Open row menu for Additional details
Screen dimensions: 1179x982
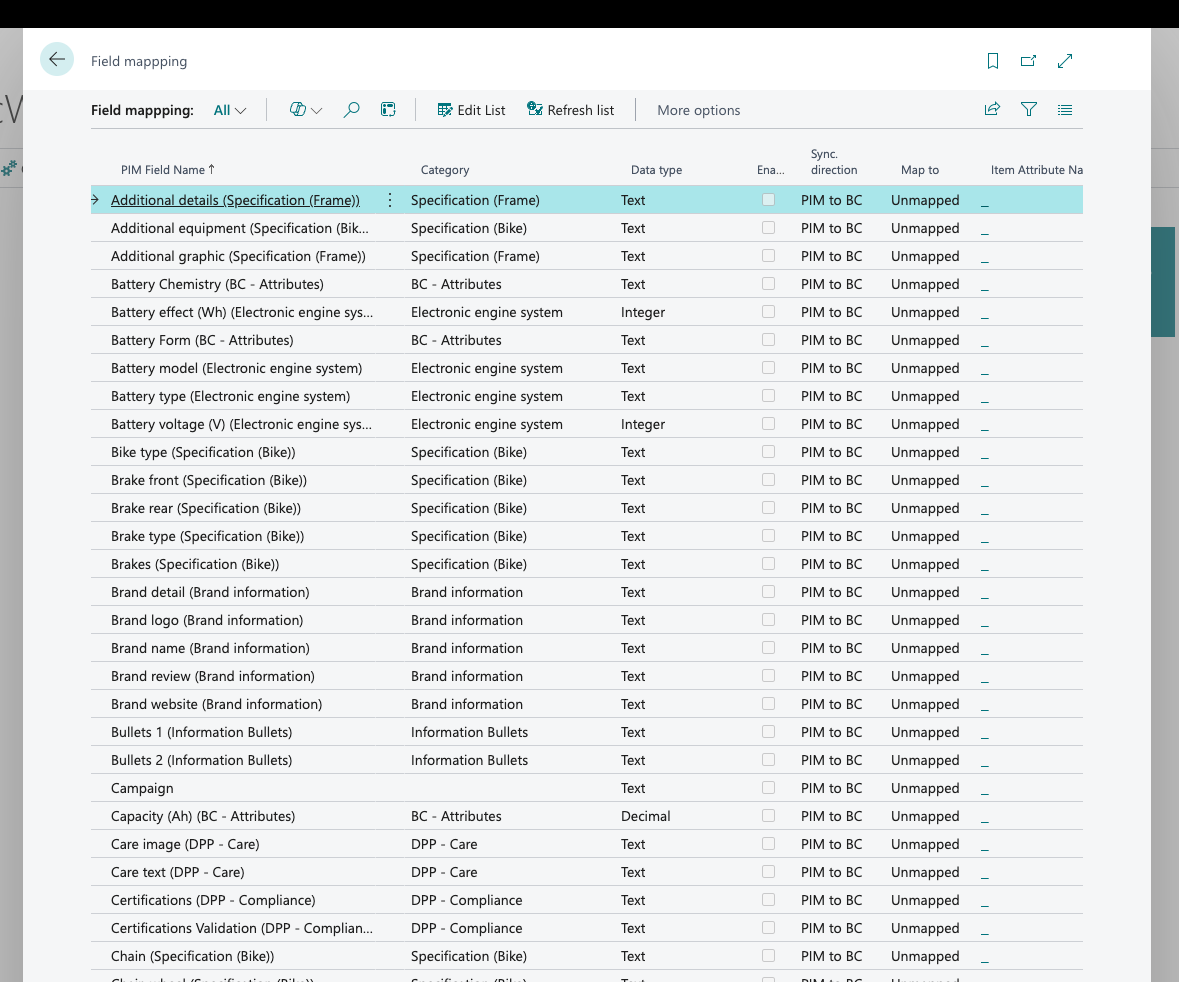click(390, 200)
